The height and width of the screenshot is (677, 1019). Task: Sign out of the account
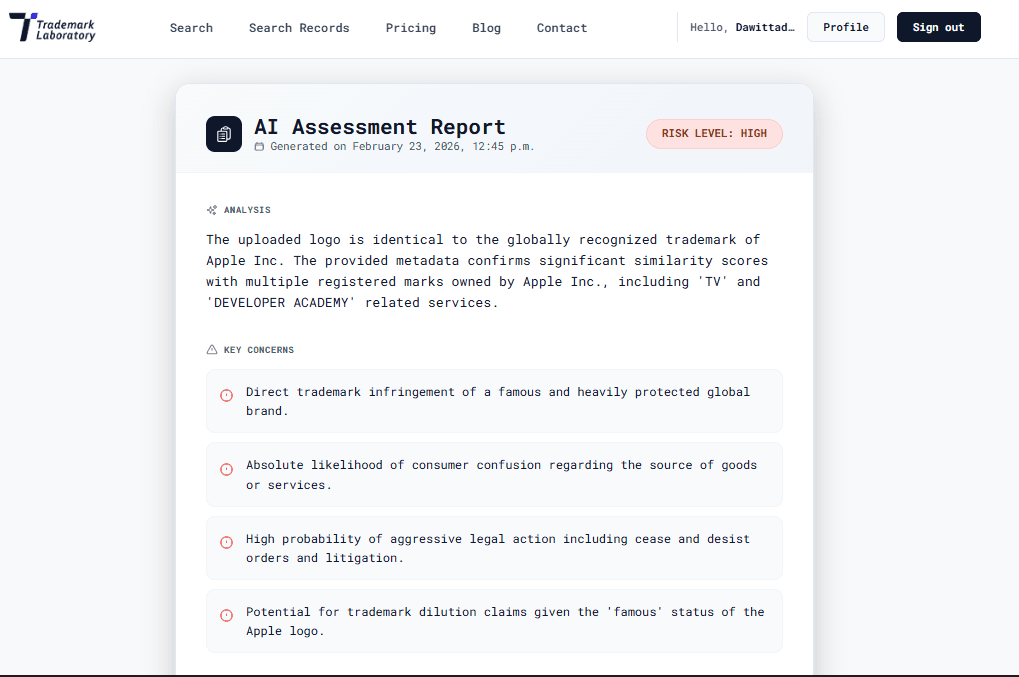938,27
